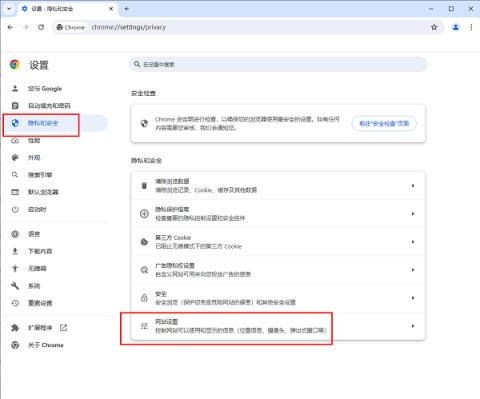Image resolution: width=480 pixels, height=399 pixels.
Task: Open 自动填充和密码 settings section
Action: tap(55, 106)
